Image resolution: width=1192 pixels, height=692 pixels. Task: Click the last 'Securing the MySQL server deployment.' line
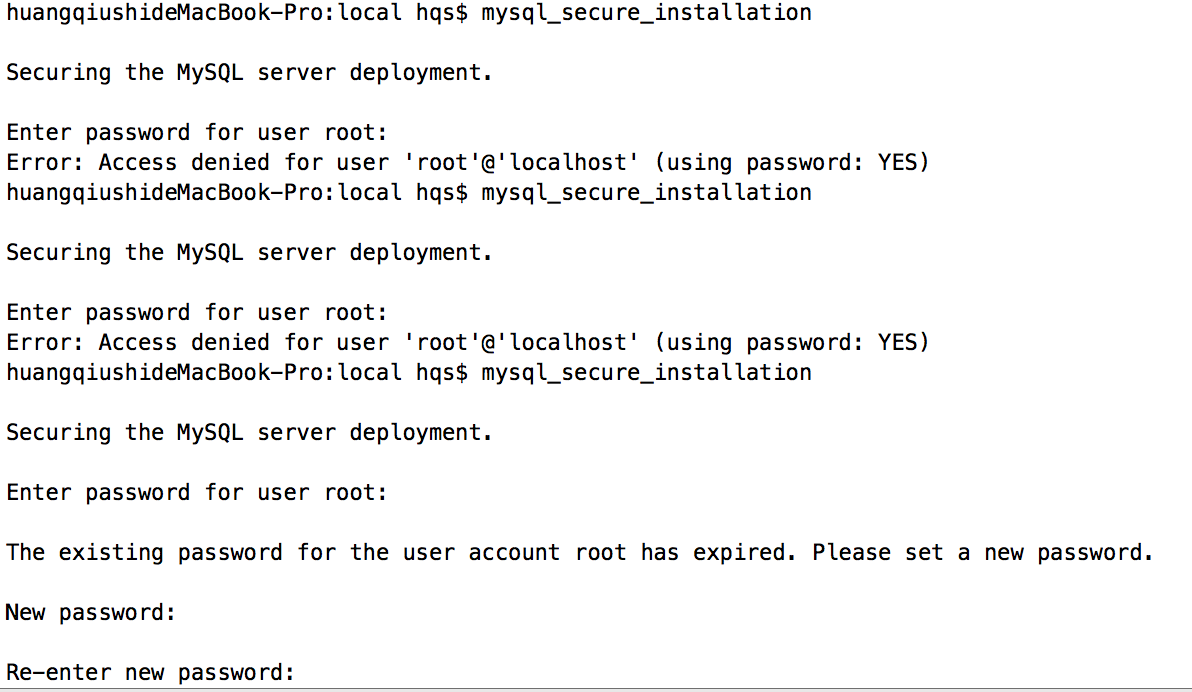click(249, 433)
